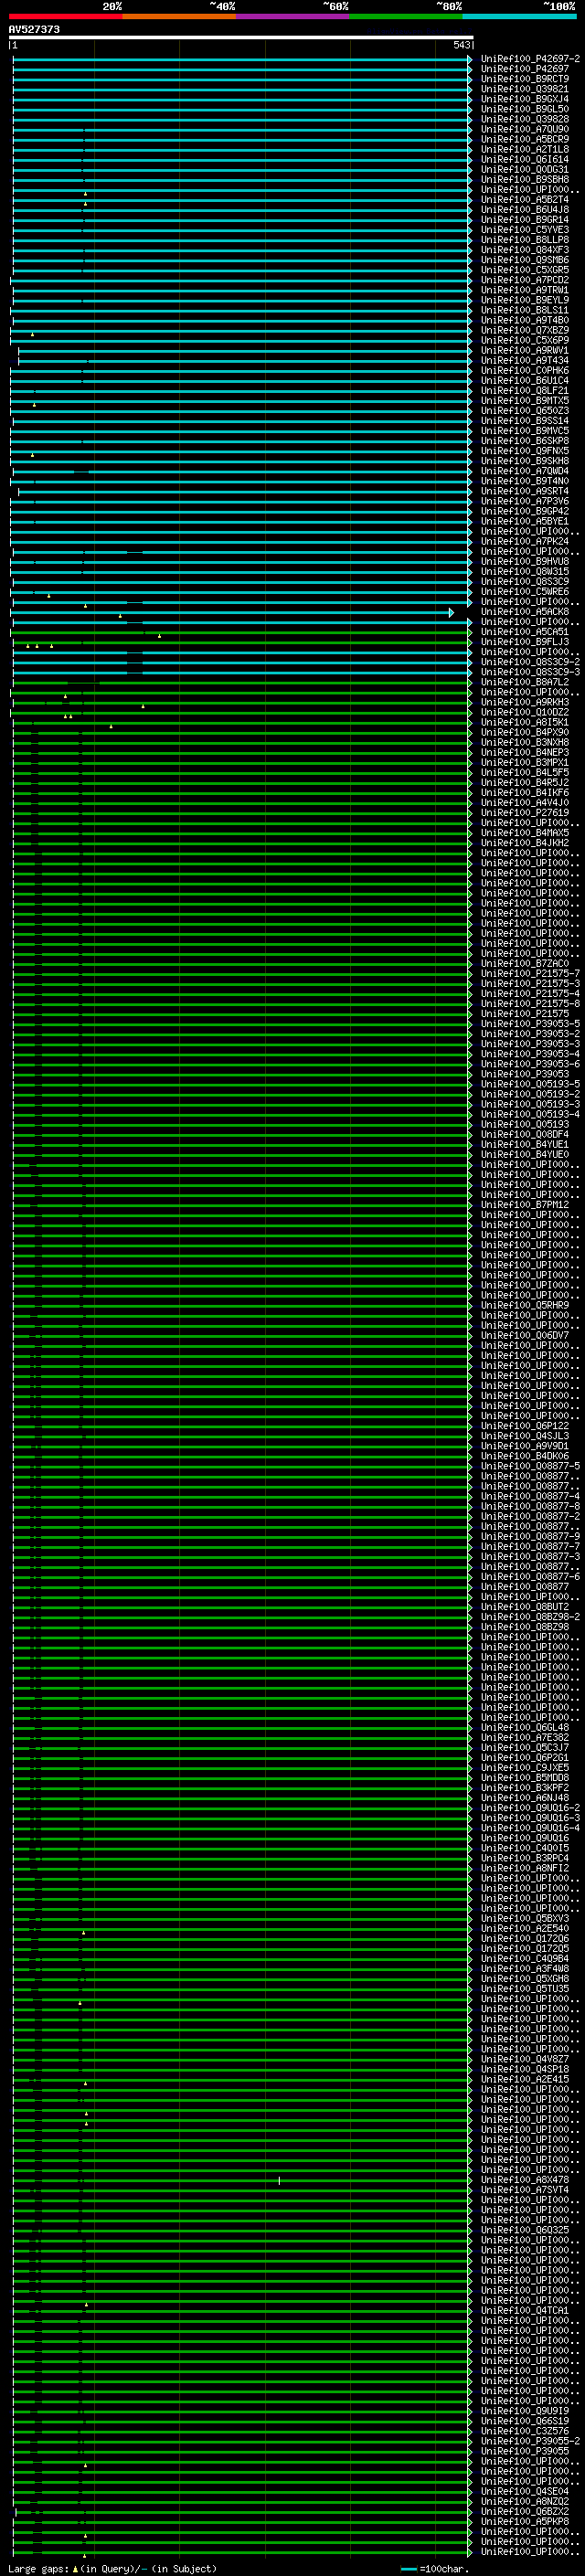The image size is (585, 2576).
Task: Open hit UniRef100_Q39828
Action: coord(525,119)
